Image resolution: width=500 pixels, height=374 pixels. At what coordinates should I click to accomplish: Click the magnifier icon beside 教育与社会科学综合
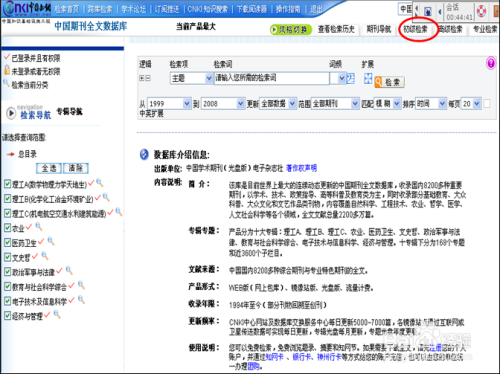coord(81,285)
